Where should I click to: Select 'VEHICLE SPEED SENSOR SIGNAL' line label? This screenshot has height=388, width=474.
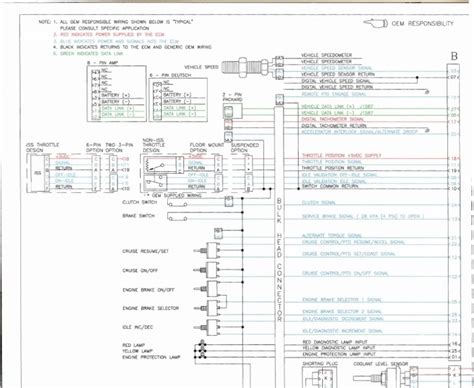click(336, 68)
